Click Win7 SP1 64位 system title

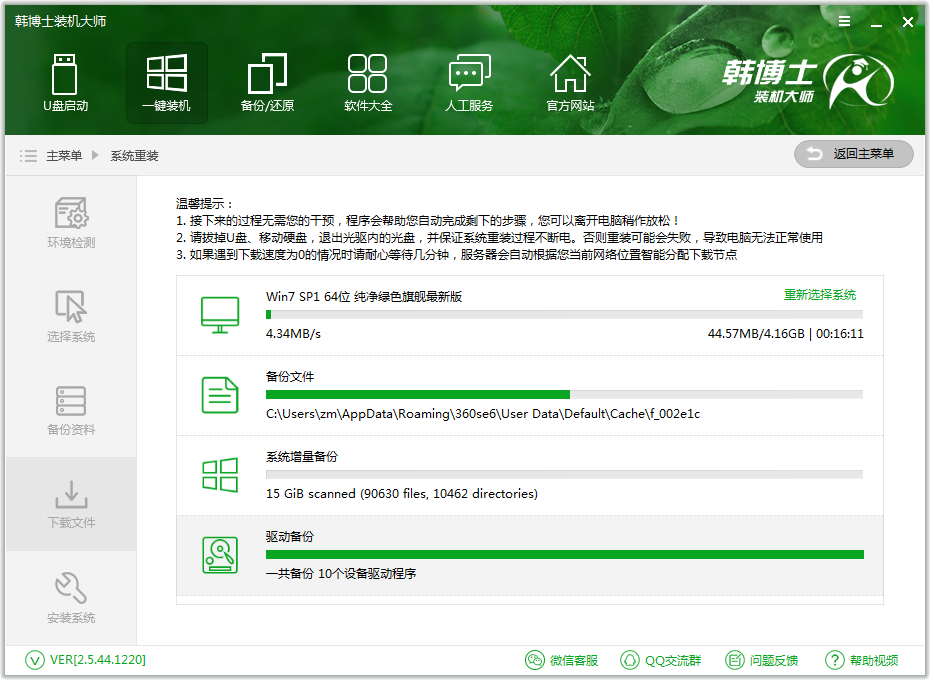click(x=364, y=296)
